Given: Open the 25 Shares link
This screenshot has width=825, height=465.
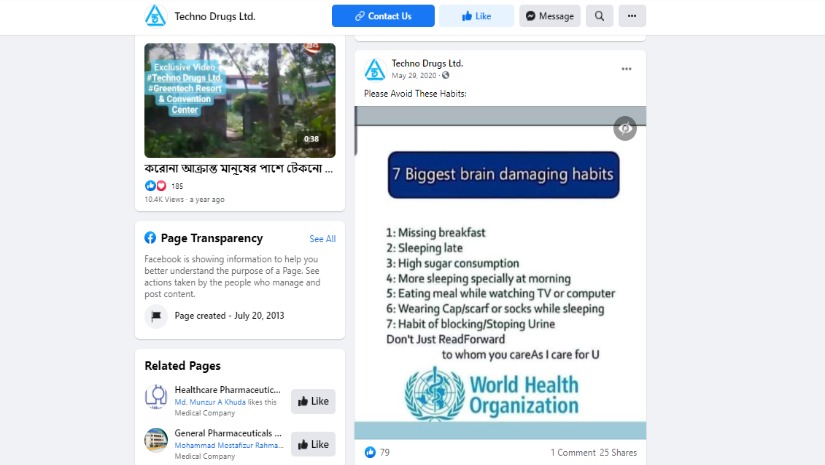Looking at the screenshot, I should 618,452.
